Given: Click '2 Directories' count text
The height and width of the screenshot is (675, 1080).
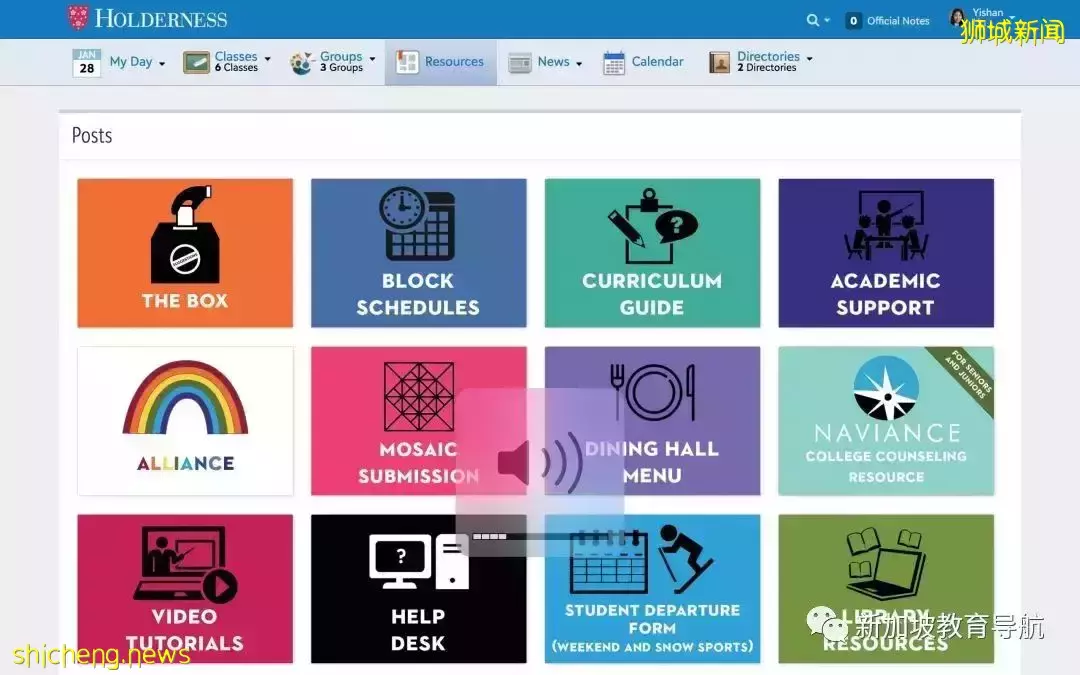Looking at the screenshot, I should pyautogui.click(x=767, y=68).
